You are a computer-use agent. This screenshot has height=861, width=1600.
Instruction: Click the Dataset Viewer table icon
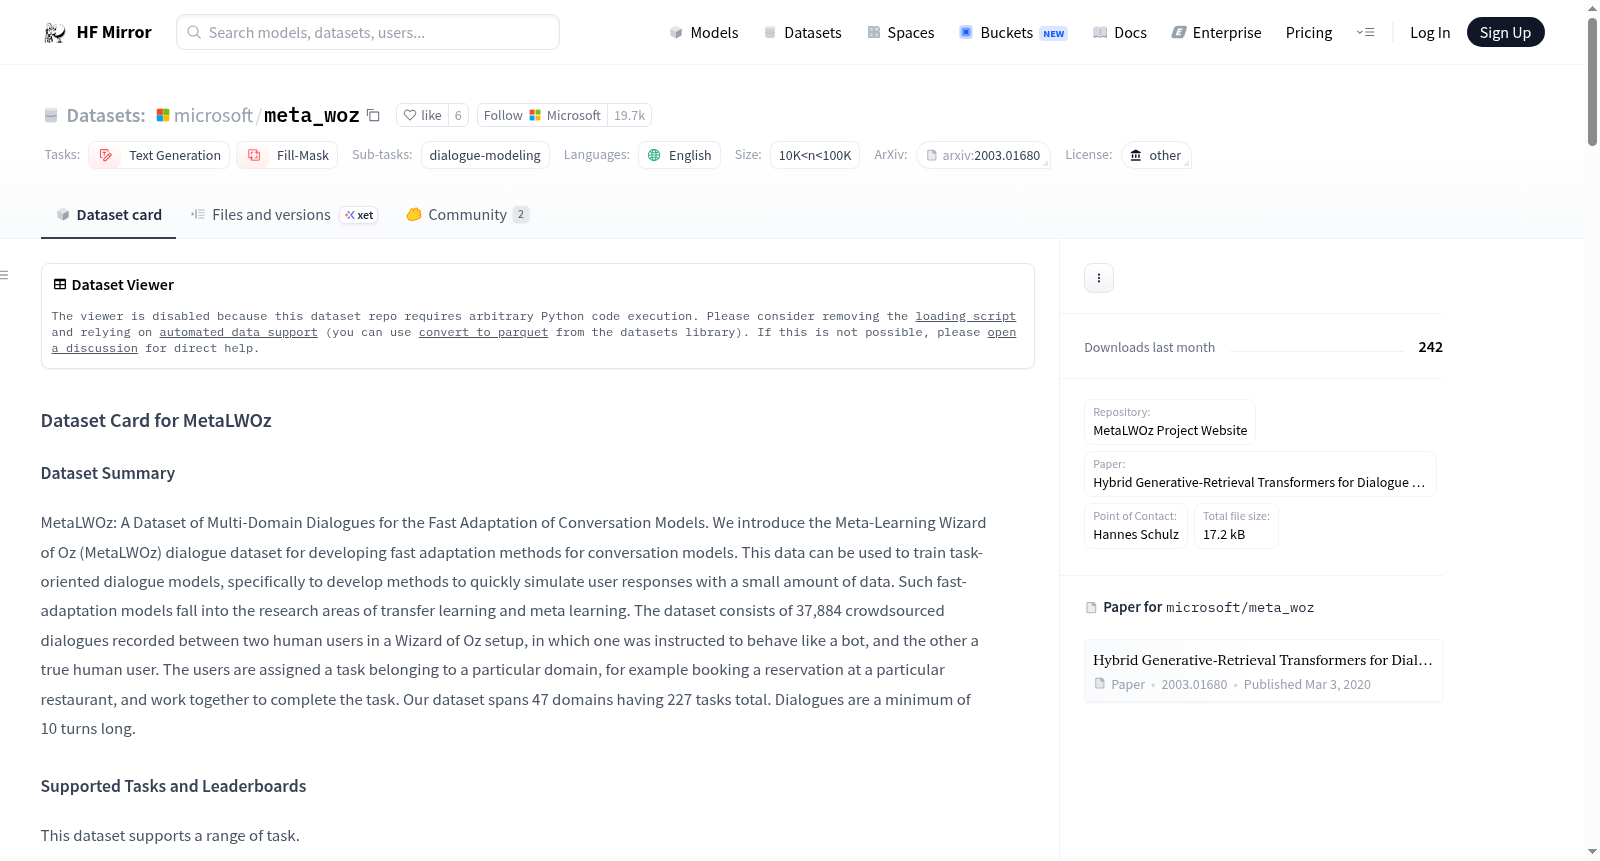click(60, 285)
